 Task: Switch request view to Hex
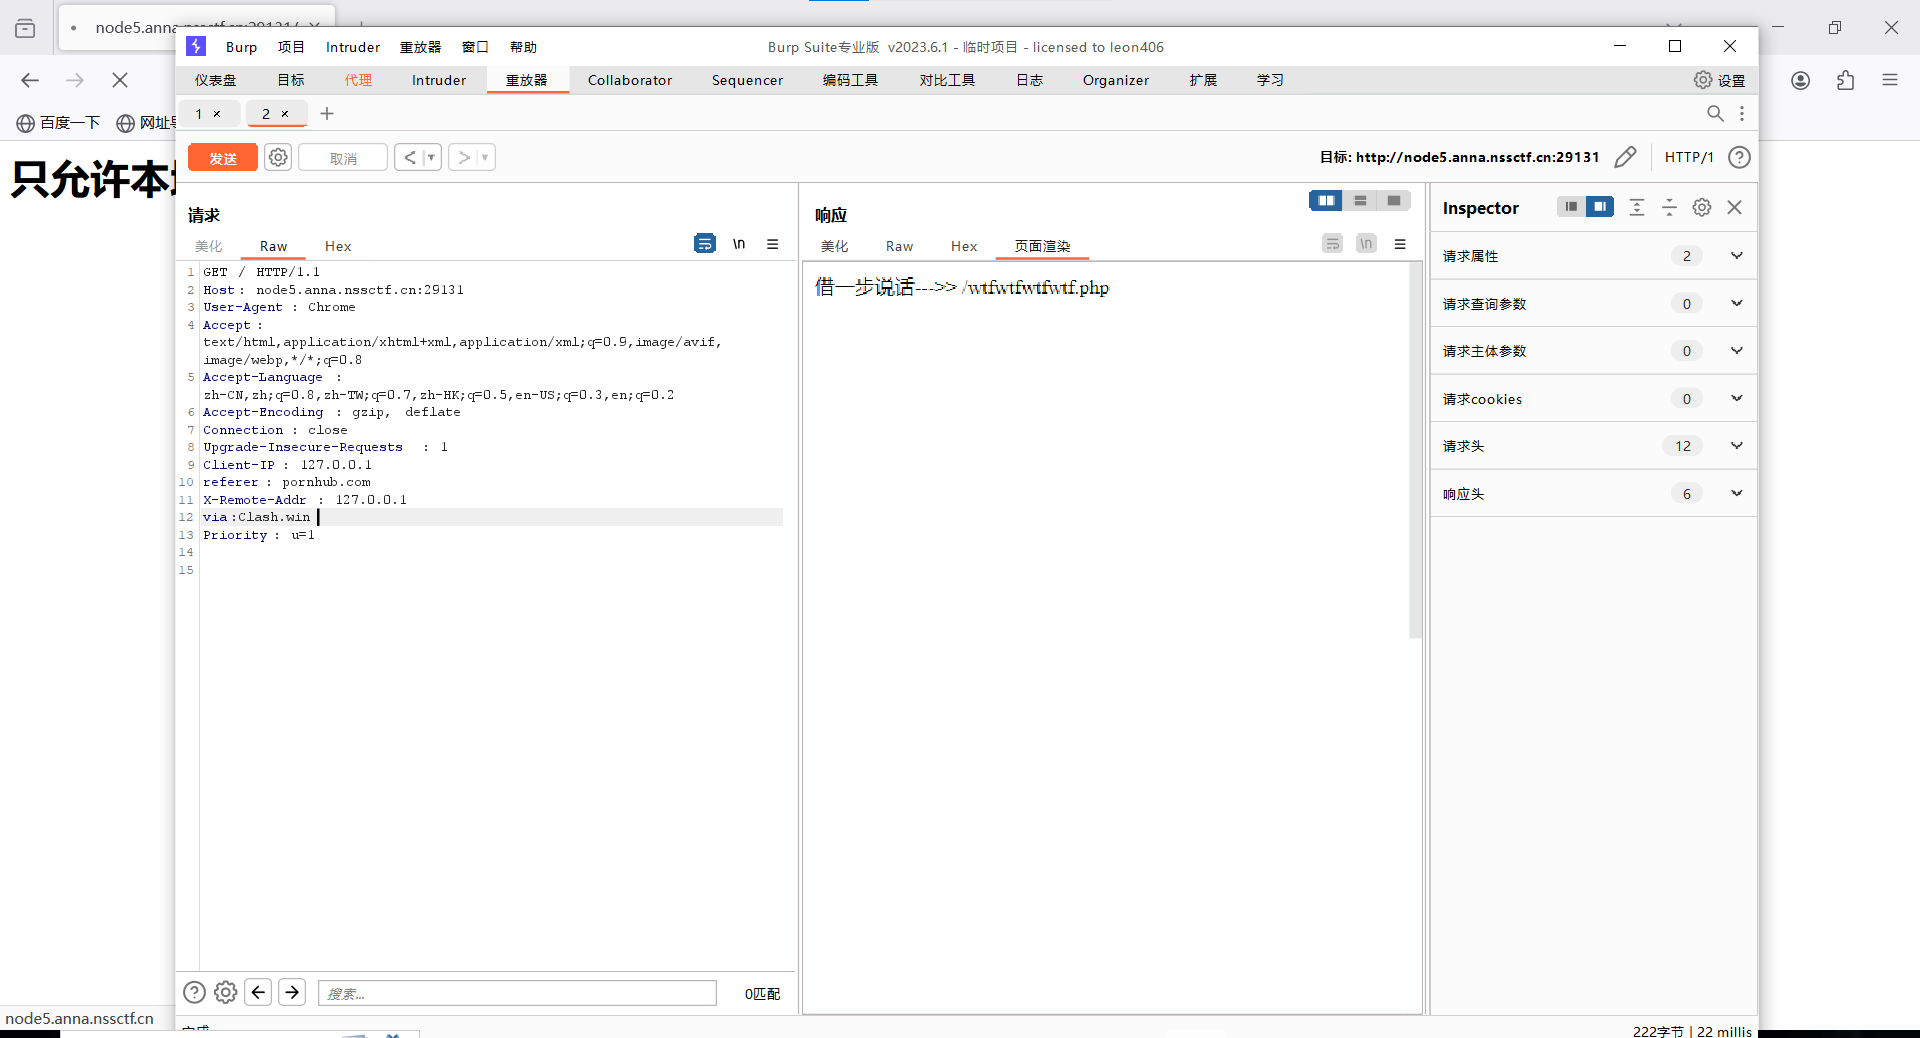click(338, 246)
